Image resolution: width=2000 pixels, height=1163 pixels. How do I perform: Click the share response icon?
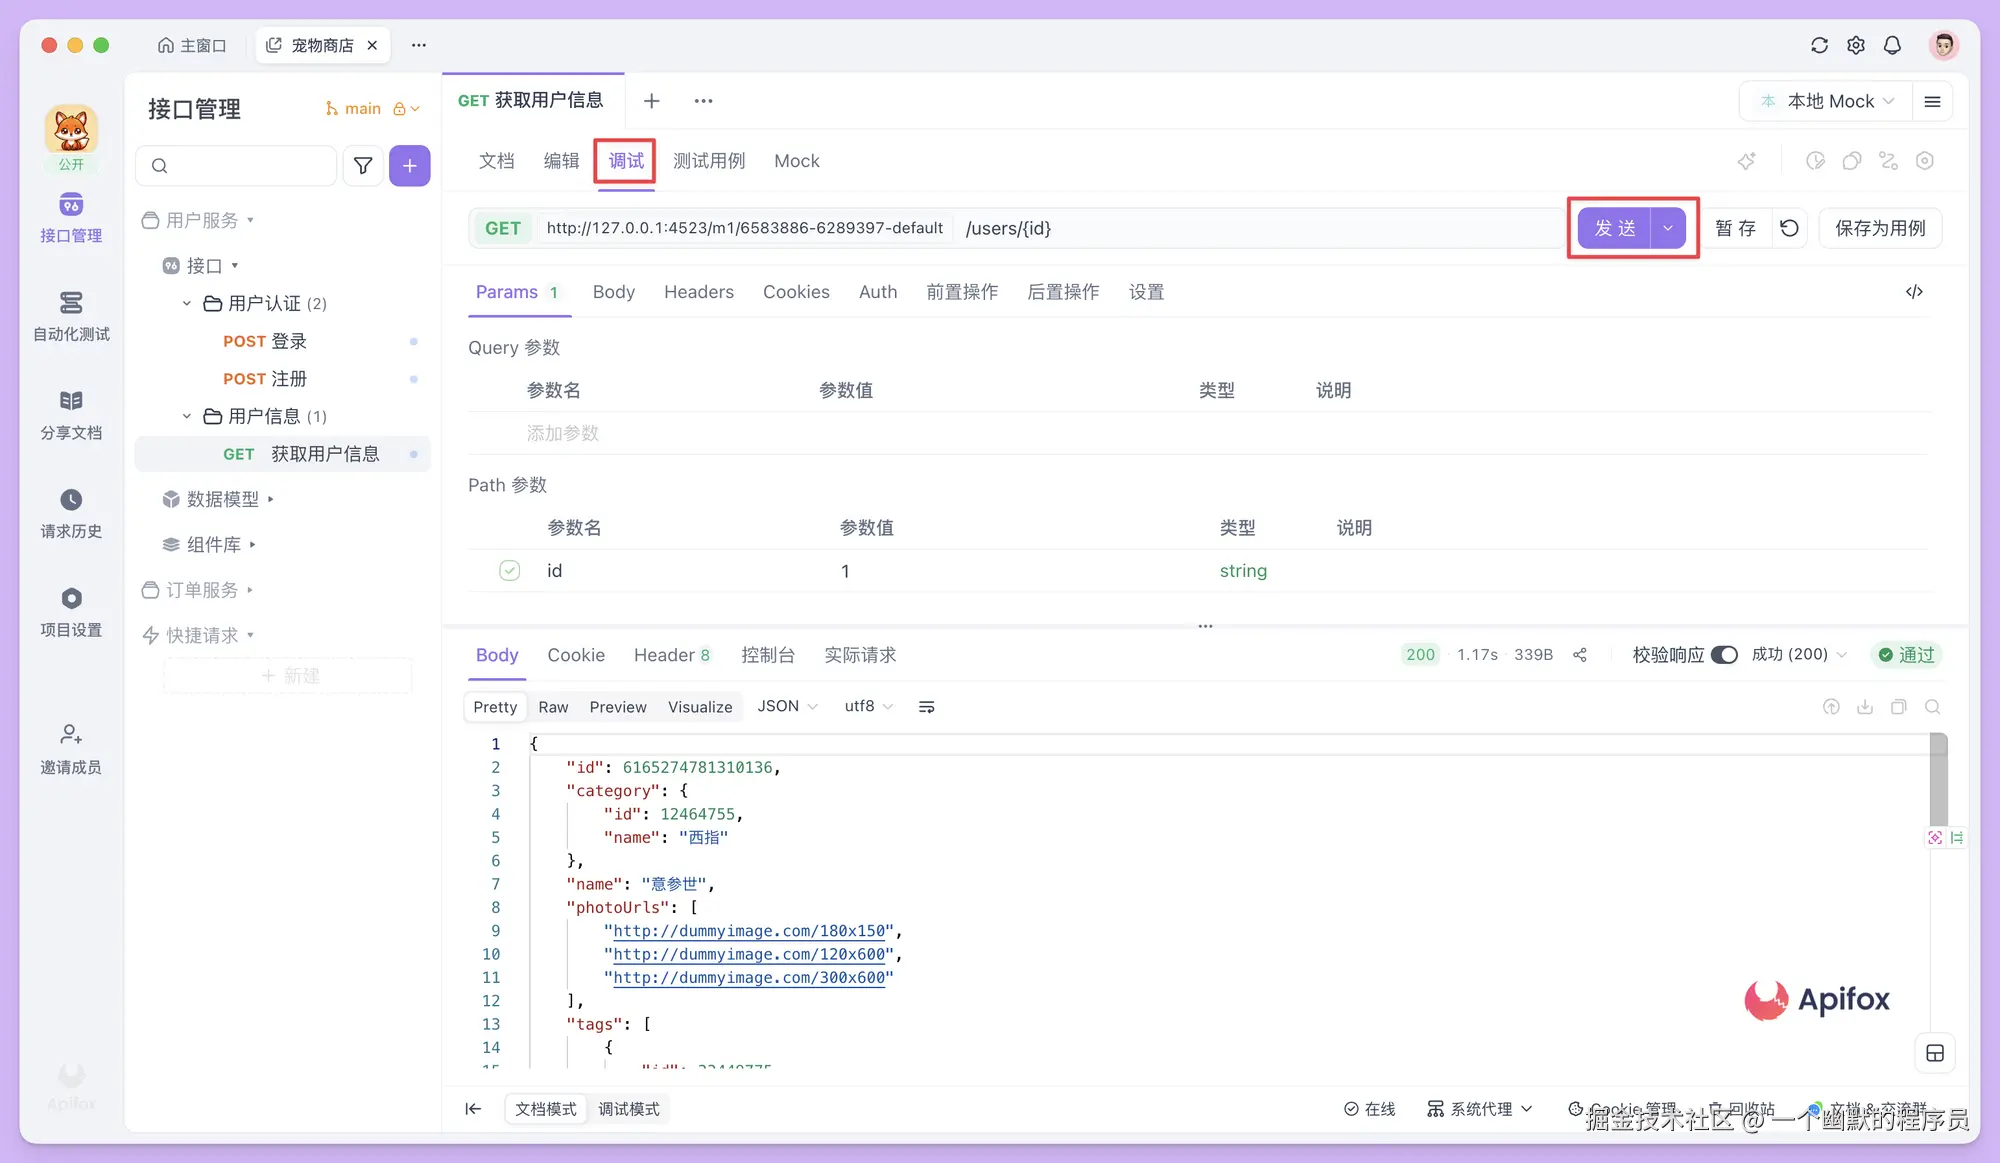click(x=1580, y=655)
